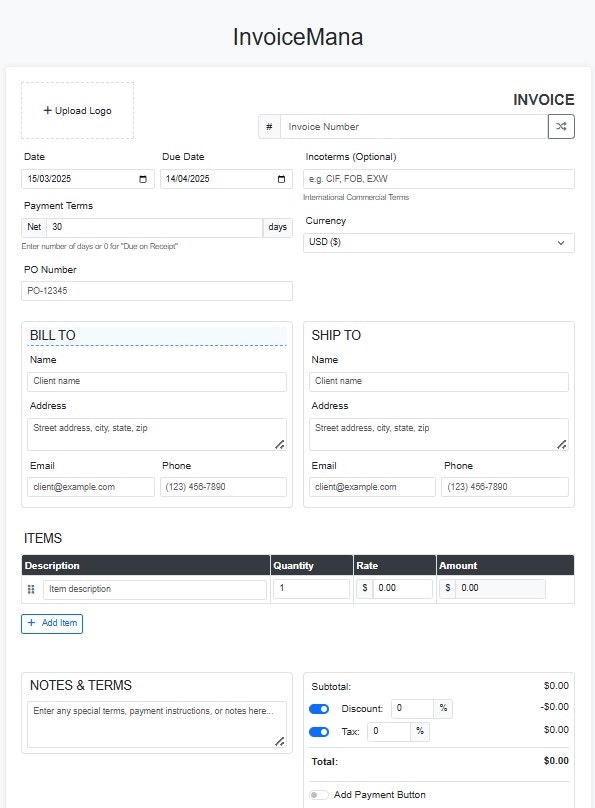Click the Tax percent unit selector
This screenshot has height=808, width=595.
tap(420, 731)
